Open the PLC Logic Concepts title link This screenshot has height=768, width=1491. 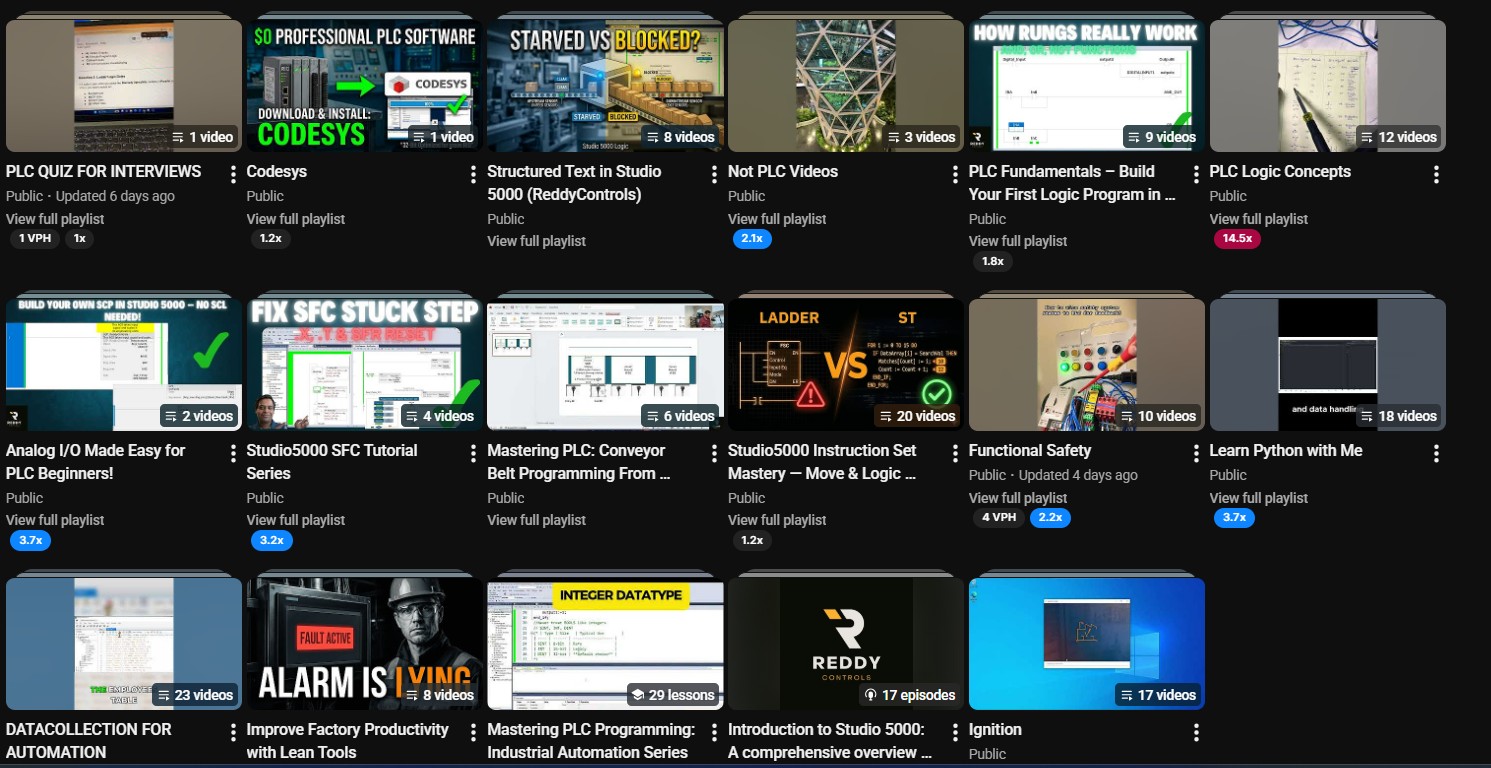coord(1280,172)
